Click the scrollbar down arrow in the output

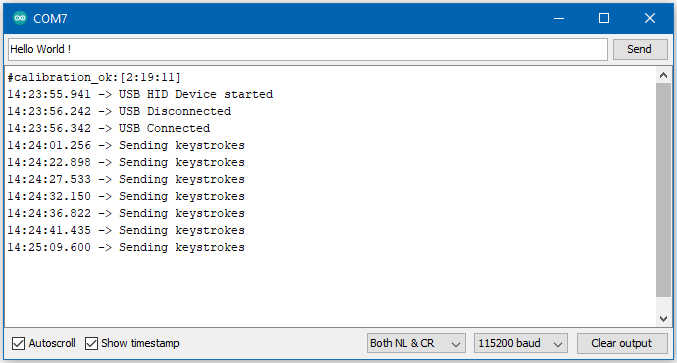click(663, 319)
